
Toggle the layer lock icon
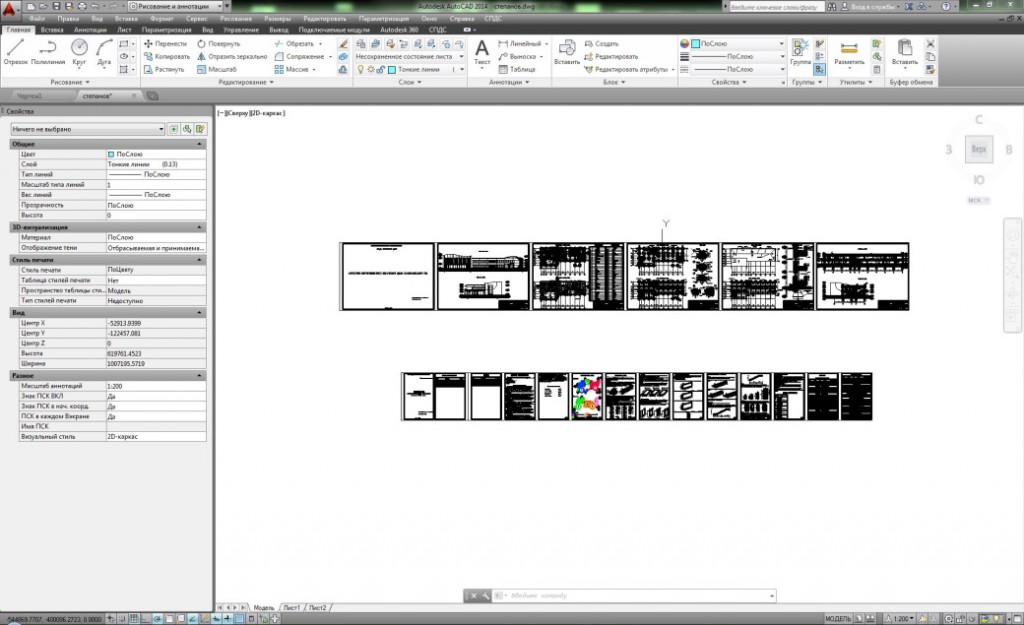point(380,69)
